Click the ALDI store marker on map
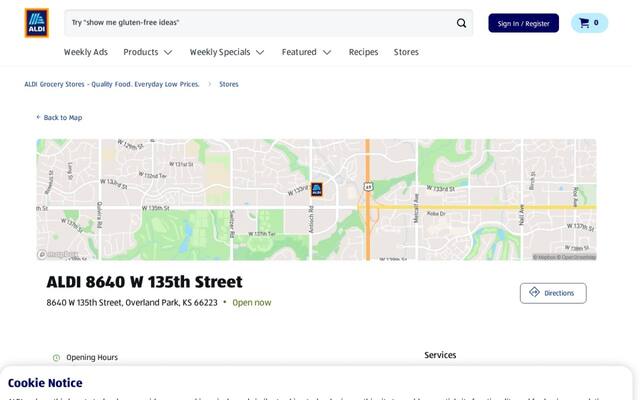The width and height of the screenshot is (640, 400). [317, 189]
